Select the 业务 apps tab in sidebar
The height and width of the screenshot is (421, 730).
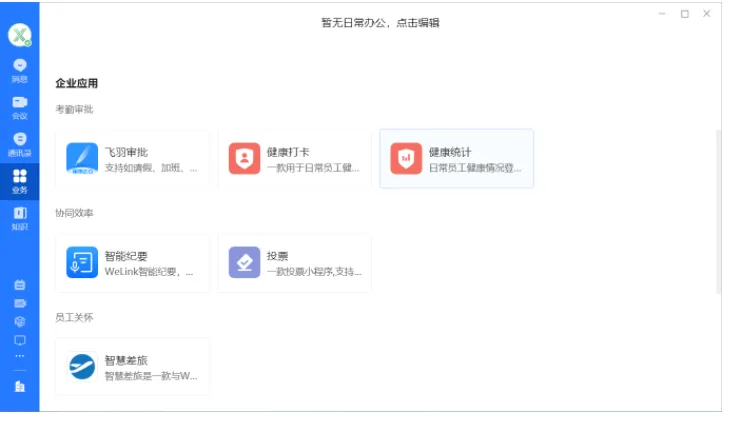coord(20,182)
